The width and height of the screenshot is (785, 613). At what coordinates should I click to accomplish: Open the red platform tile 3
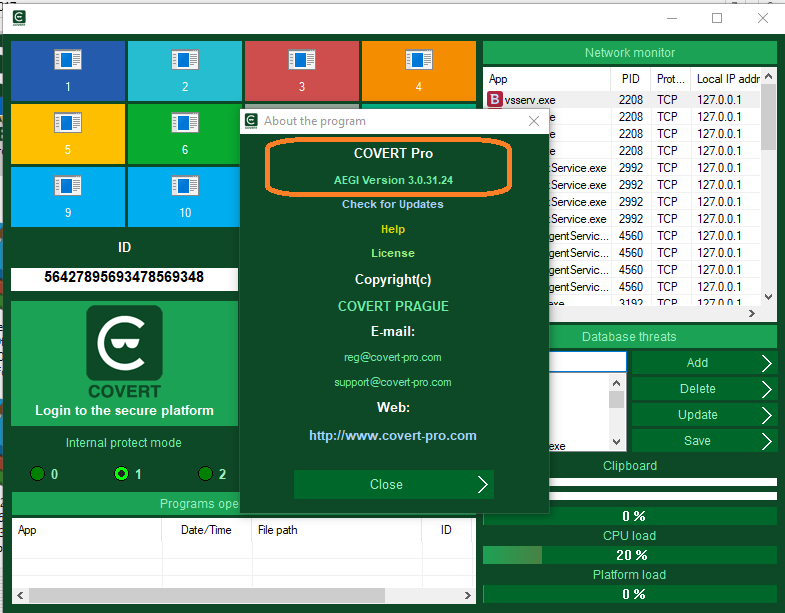(x=302, y=71)
